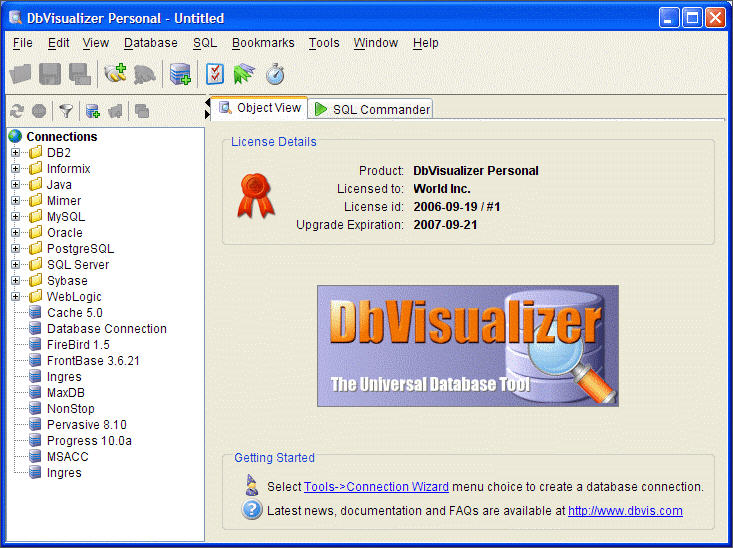733x548 pixels.
Task: Select the MSACC connection
Action: click(x=67, y=456)
